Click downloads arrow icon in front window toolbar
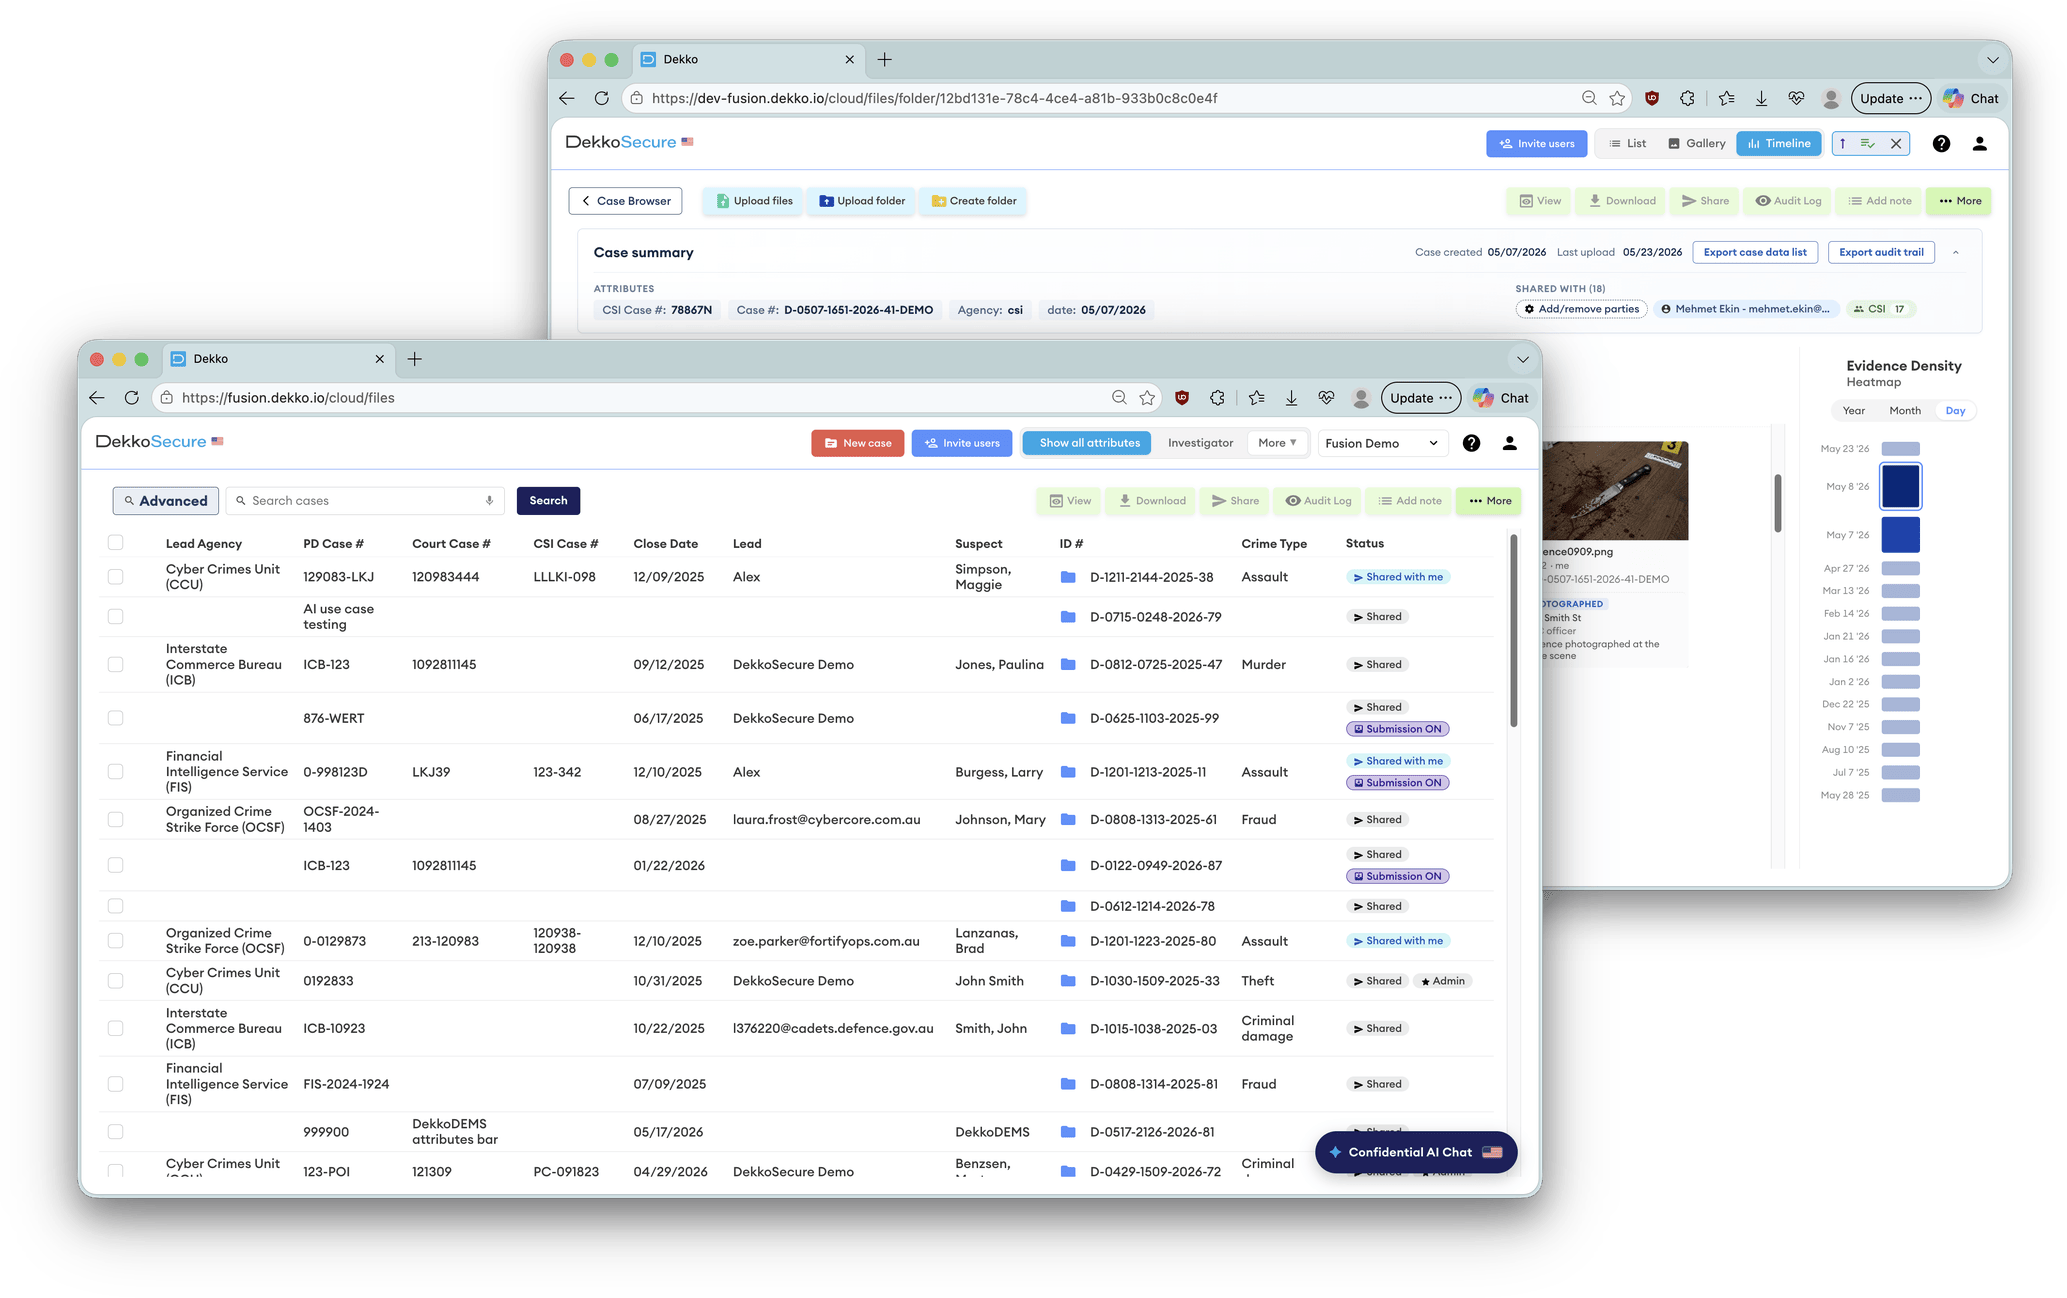Image resolution: width=2067 pixels, height=1298 pixels. 1291,398
